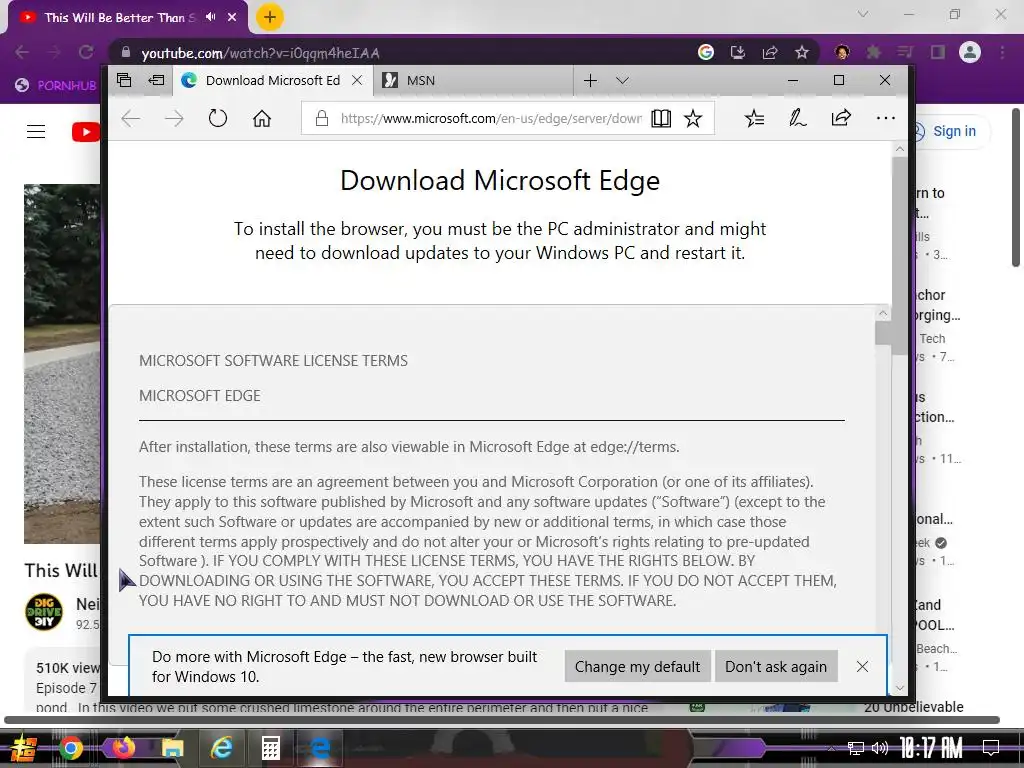Add Edge page to favorites star
Image resolution: width=1024 pixels, height=768 pixels.
[x=693, y=118]
